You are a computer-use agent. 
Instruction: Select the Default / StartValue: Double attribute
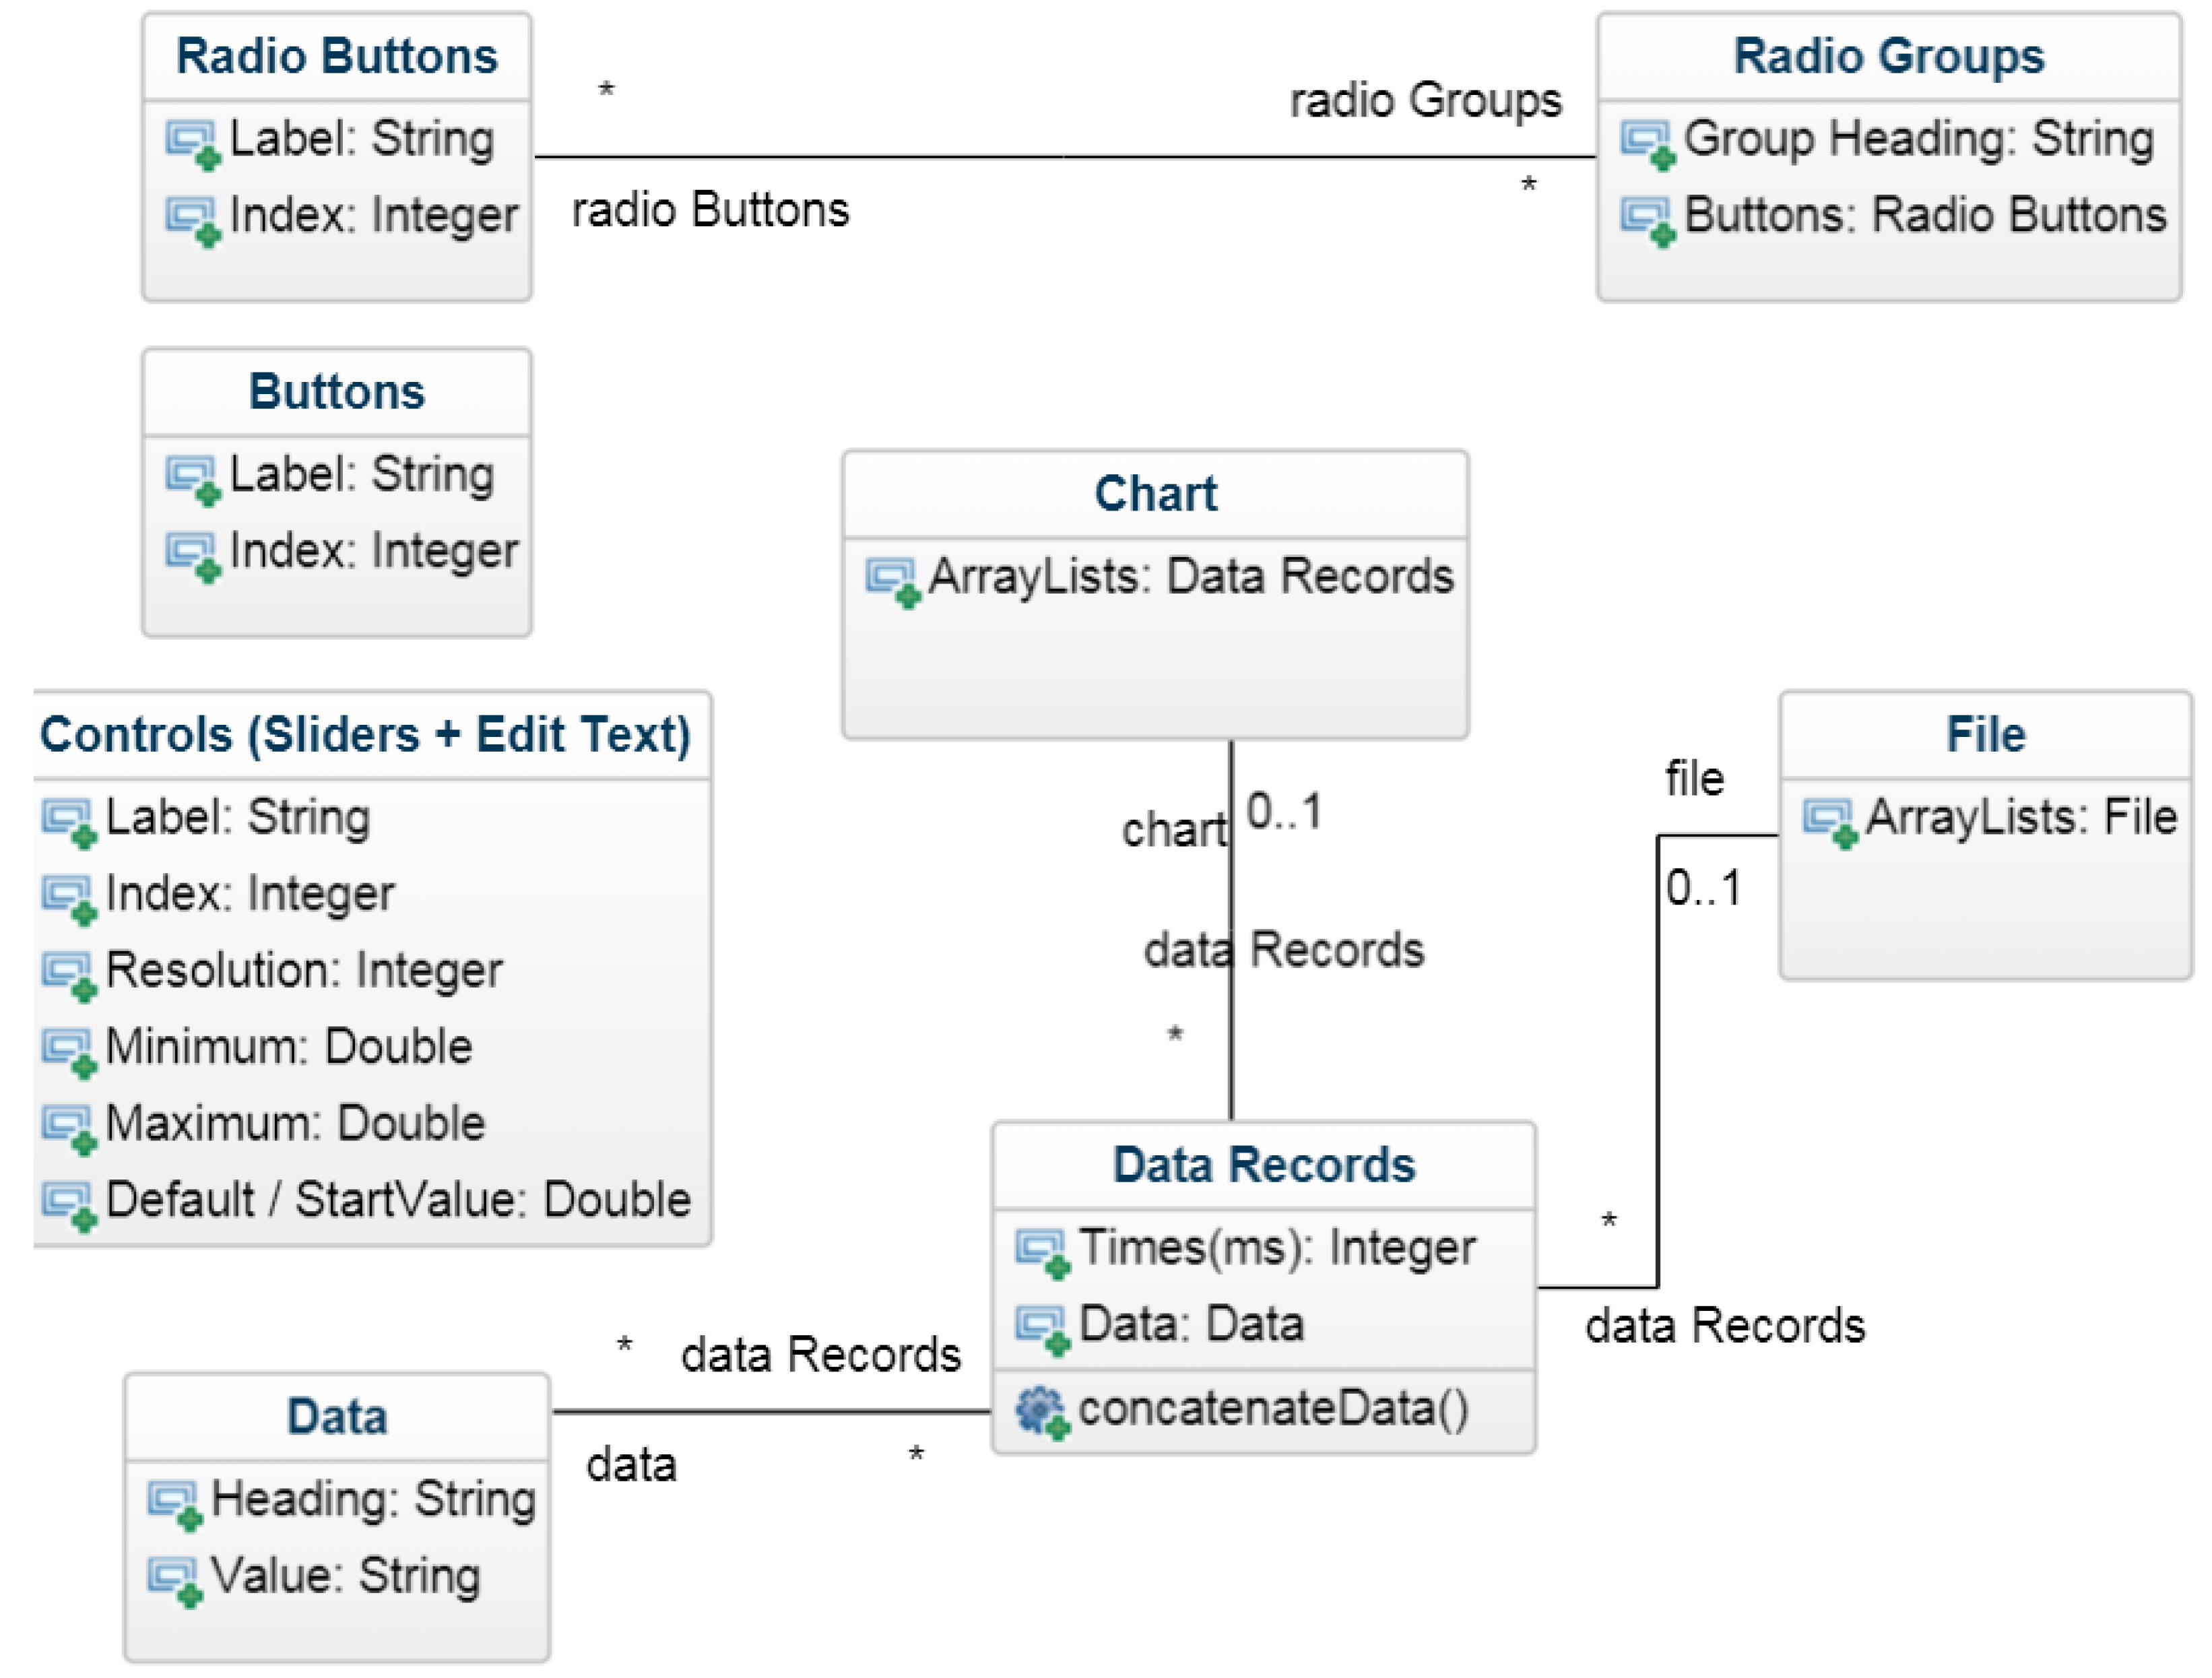(x=398, y=1200)
